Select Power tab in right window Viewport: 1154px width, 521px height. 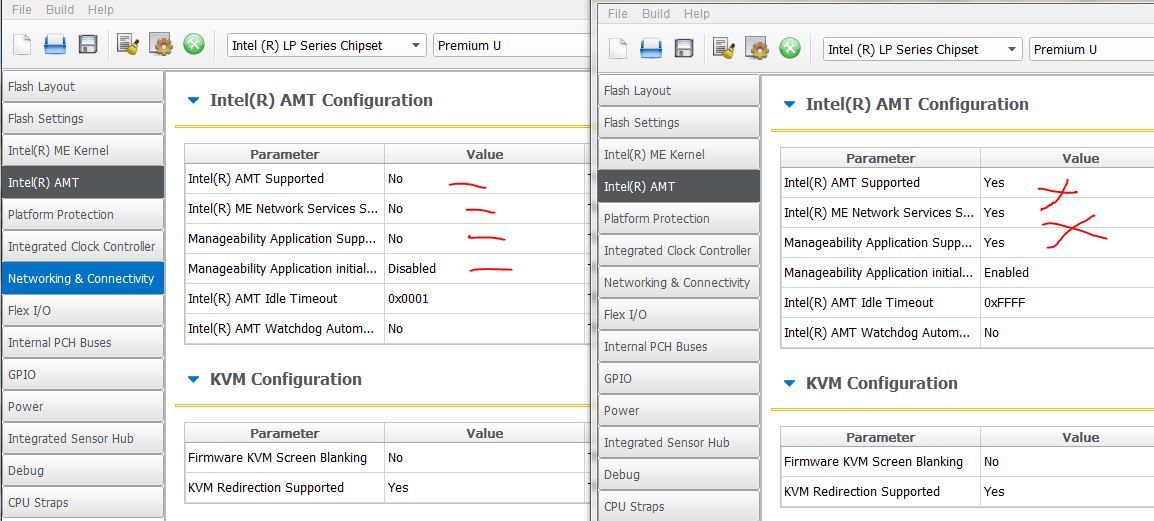pyautogui.click(x=679, y=411)
